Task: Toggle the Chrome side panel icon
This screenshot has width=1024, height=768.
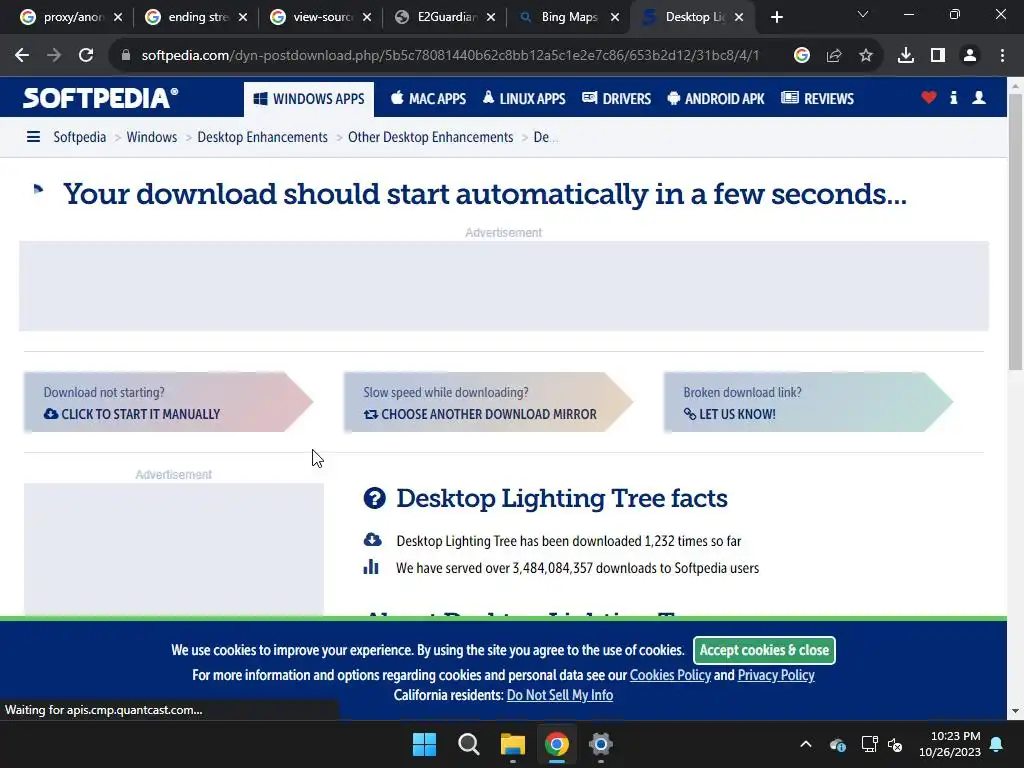Action: [x=938, y=56]
